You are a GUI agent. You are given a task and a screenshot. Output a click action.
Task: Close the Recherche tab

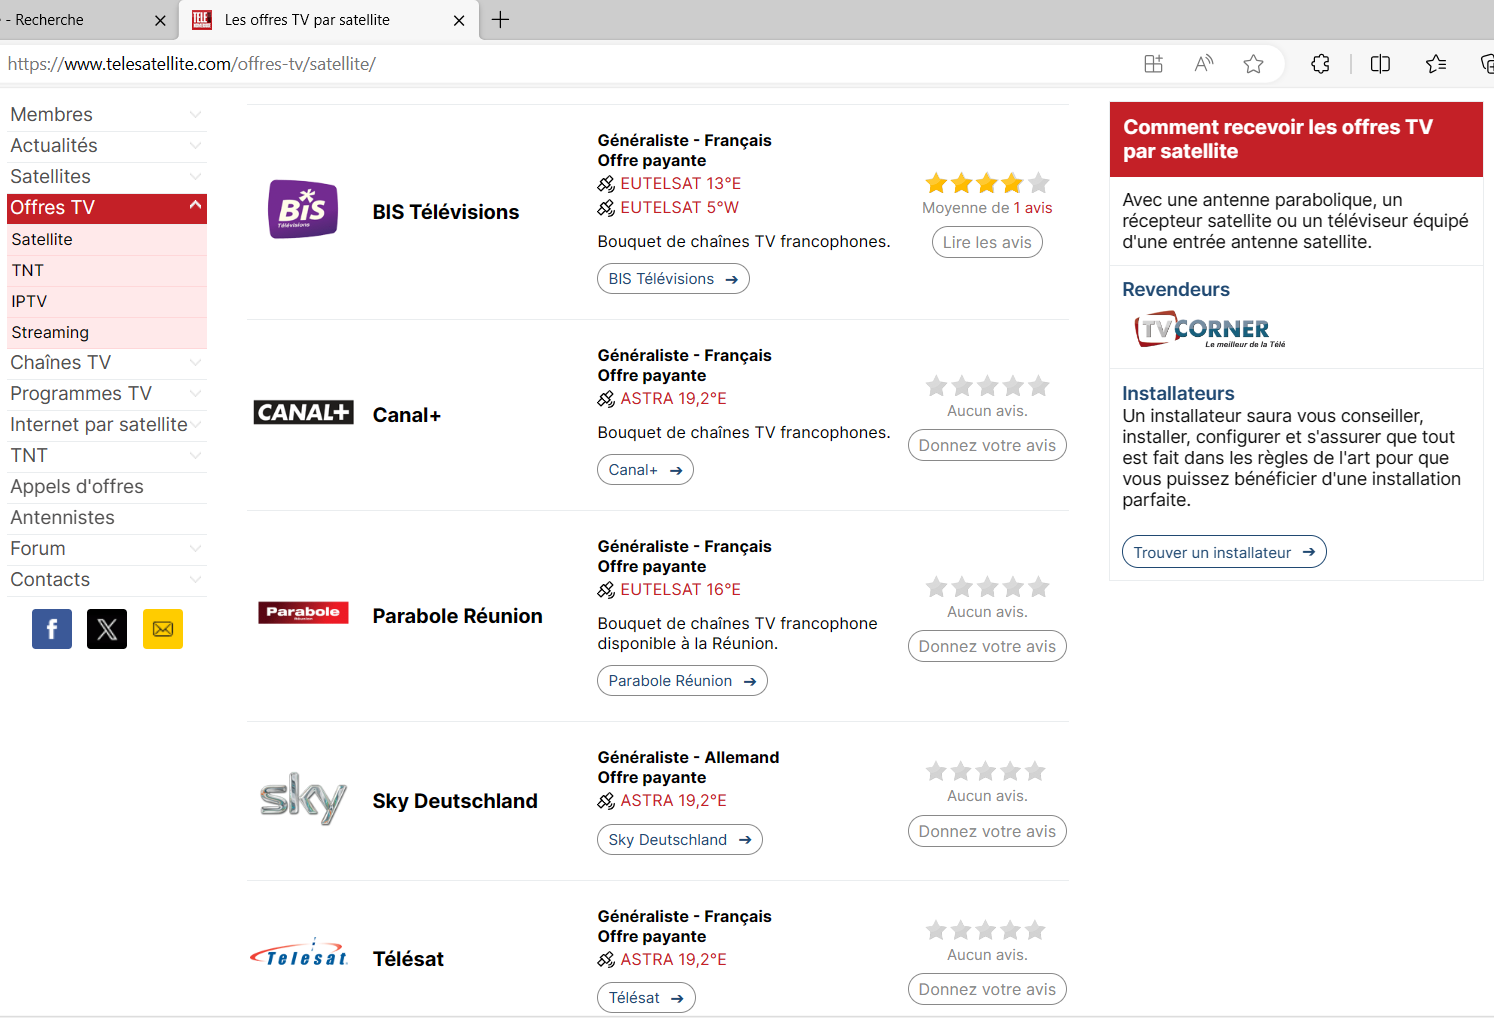(160, 20)
